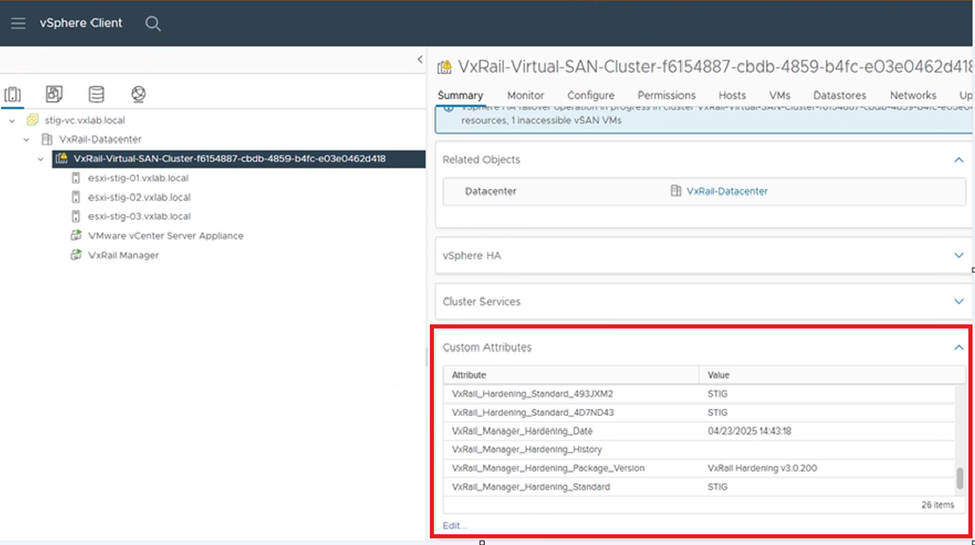Click the VxRail-Datacenter icon in the tree

(47, 139)
